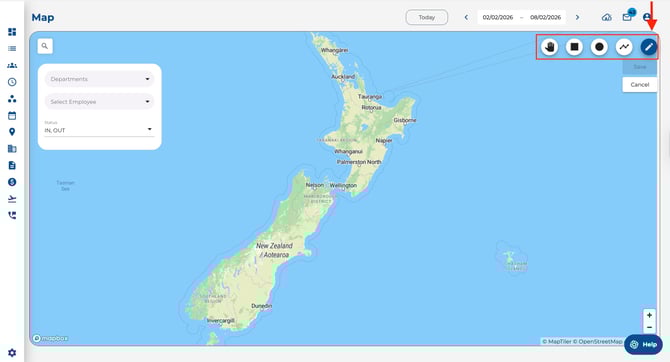670x362 pixels.
Task: Click the Invercargill label on map
Action: point(220,320)
